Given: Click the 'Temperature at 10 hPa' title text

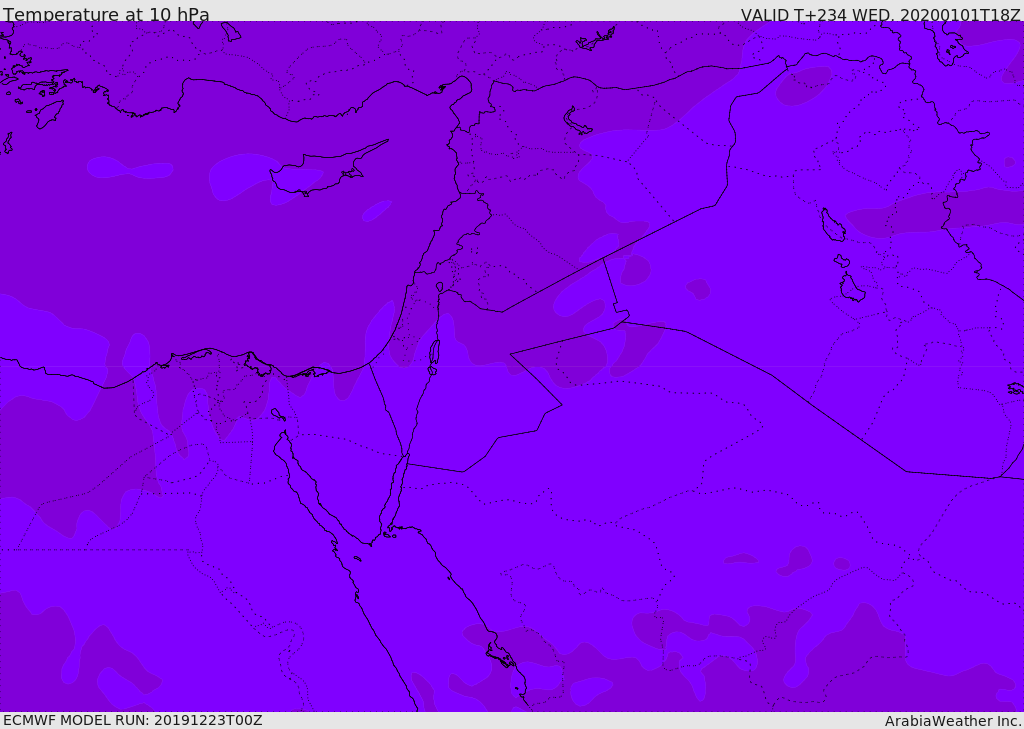Looking at the screenshot, I should tap(106, 14).
